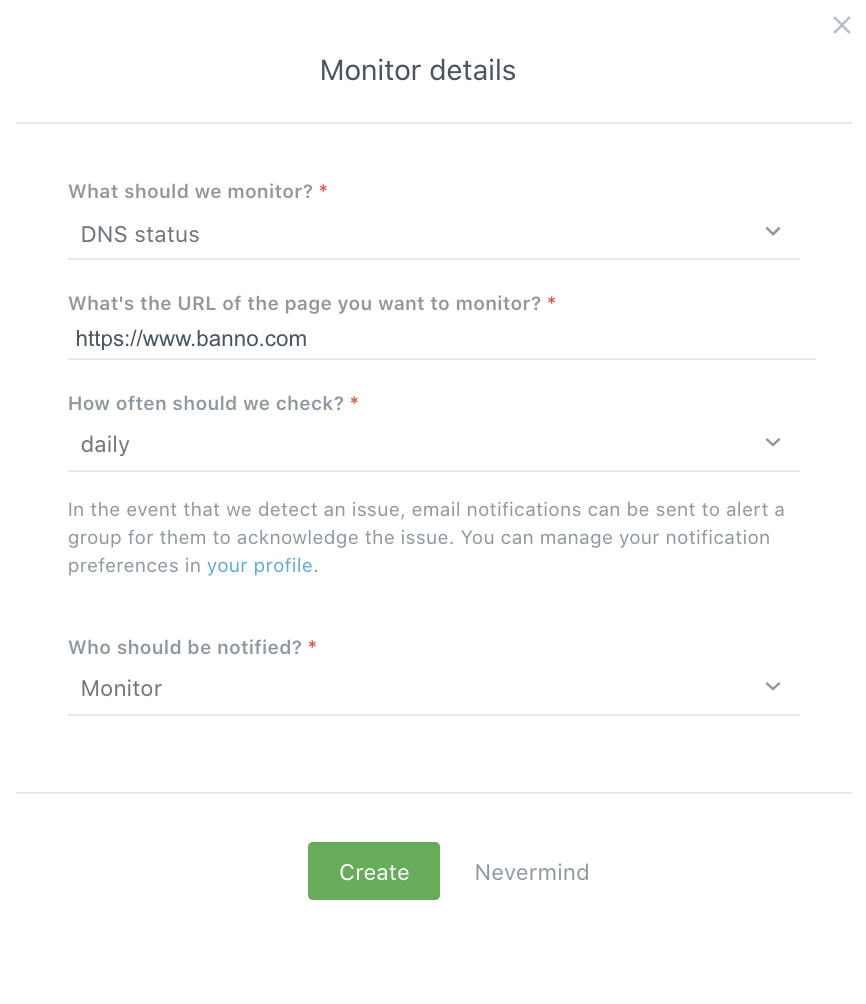This screenshot has width=866, height=1004.
Task: Click the chevron arrow beside daily
Action: 772,442
